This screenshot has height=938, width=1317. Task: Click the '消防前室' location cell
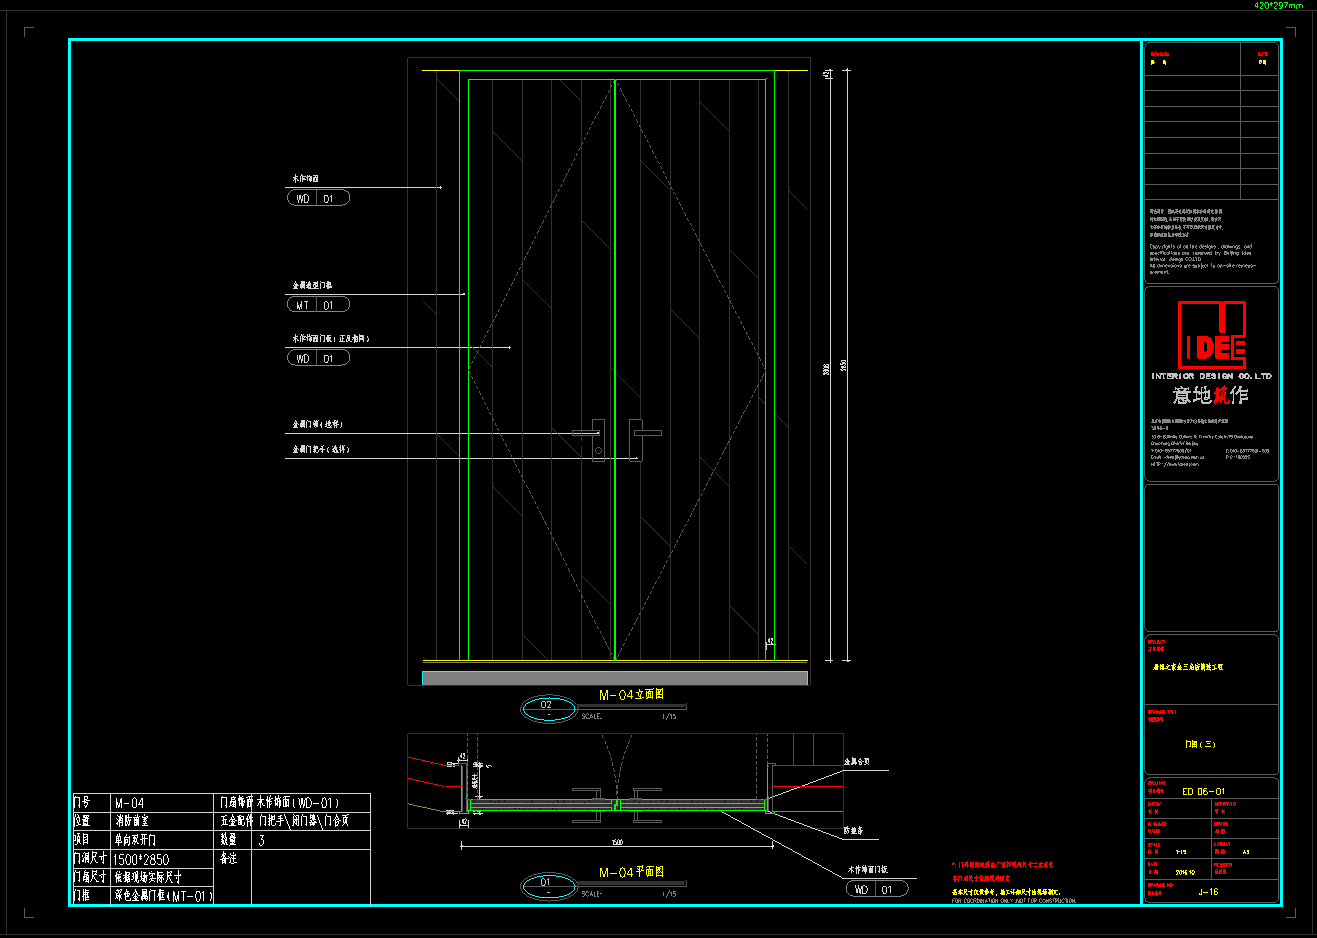pyautogui.click(x=162, y=821)
